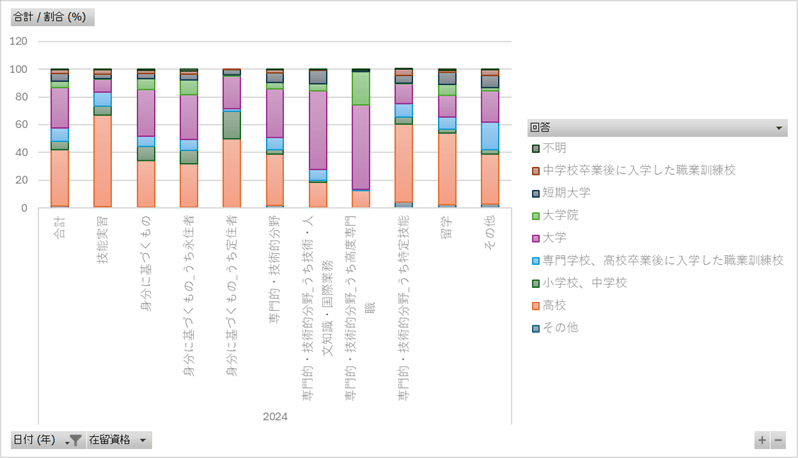
Task: Open the 回答 legend field dropdown
Action: (780, 128)
